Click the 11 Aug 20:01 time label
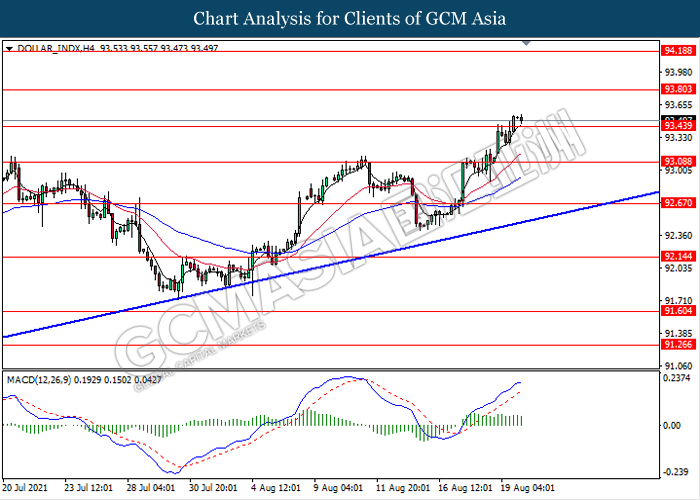This screenshot has height=500, width=700. pos(403,488)
